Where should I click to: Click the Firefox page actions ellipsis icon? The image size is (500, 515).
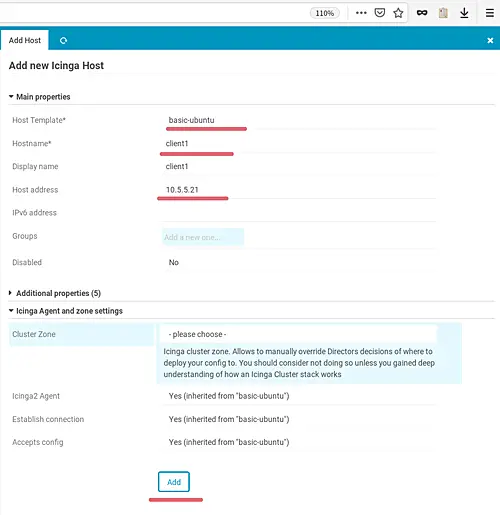tap(361, 13)
